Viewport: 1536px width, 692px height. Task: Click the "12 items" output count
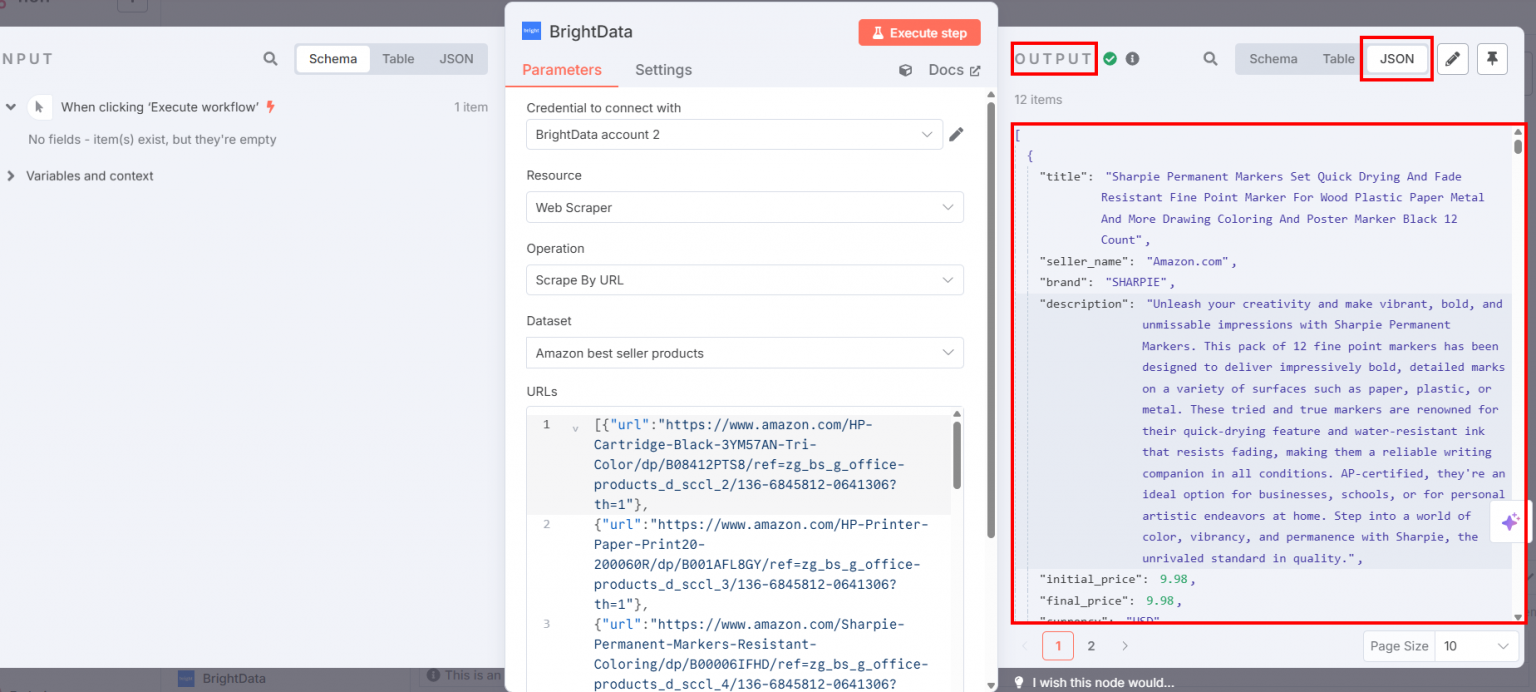1038,100
